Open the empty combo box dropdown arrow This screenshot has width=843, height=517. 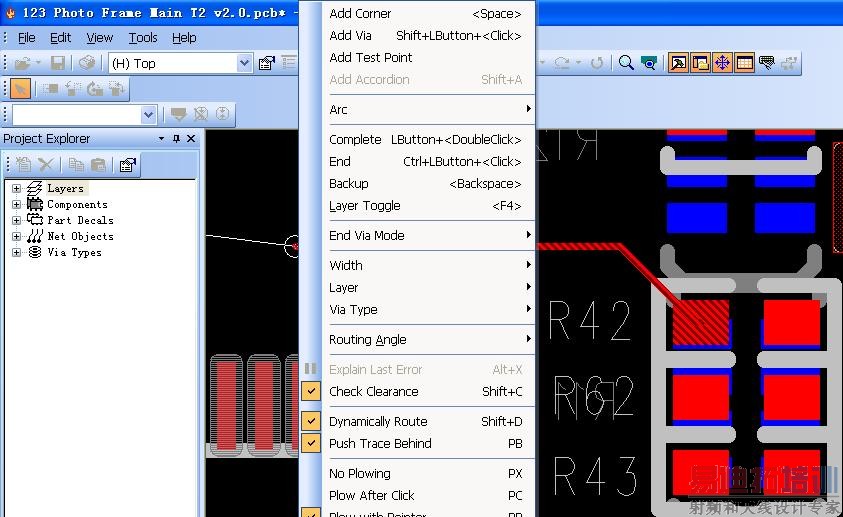(x=148, y=114)
